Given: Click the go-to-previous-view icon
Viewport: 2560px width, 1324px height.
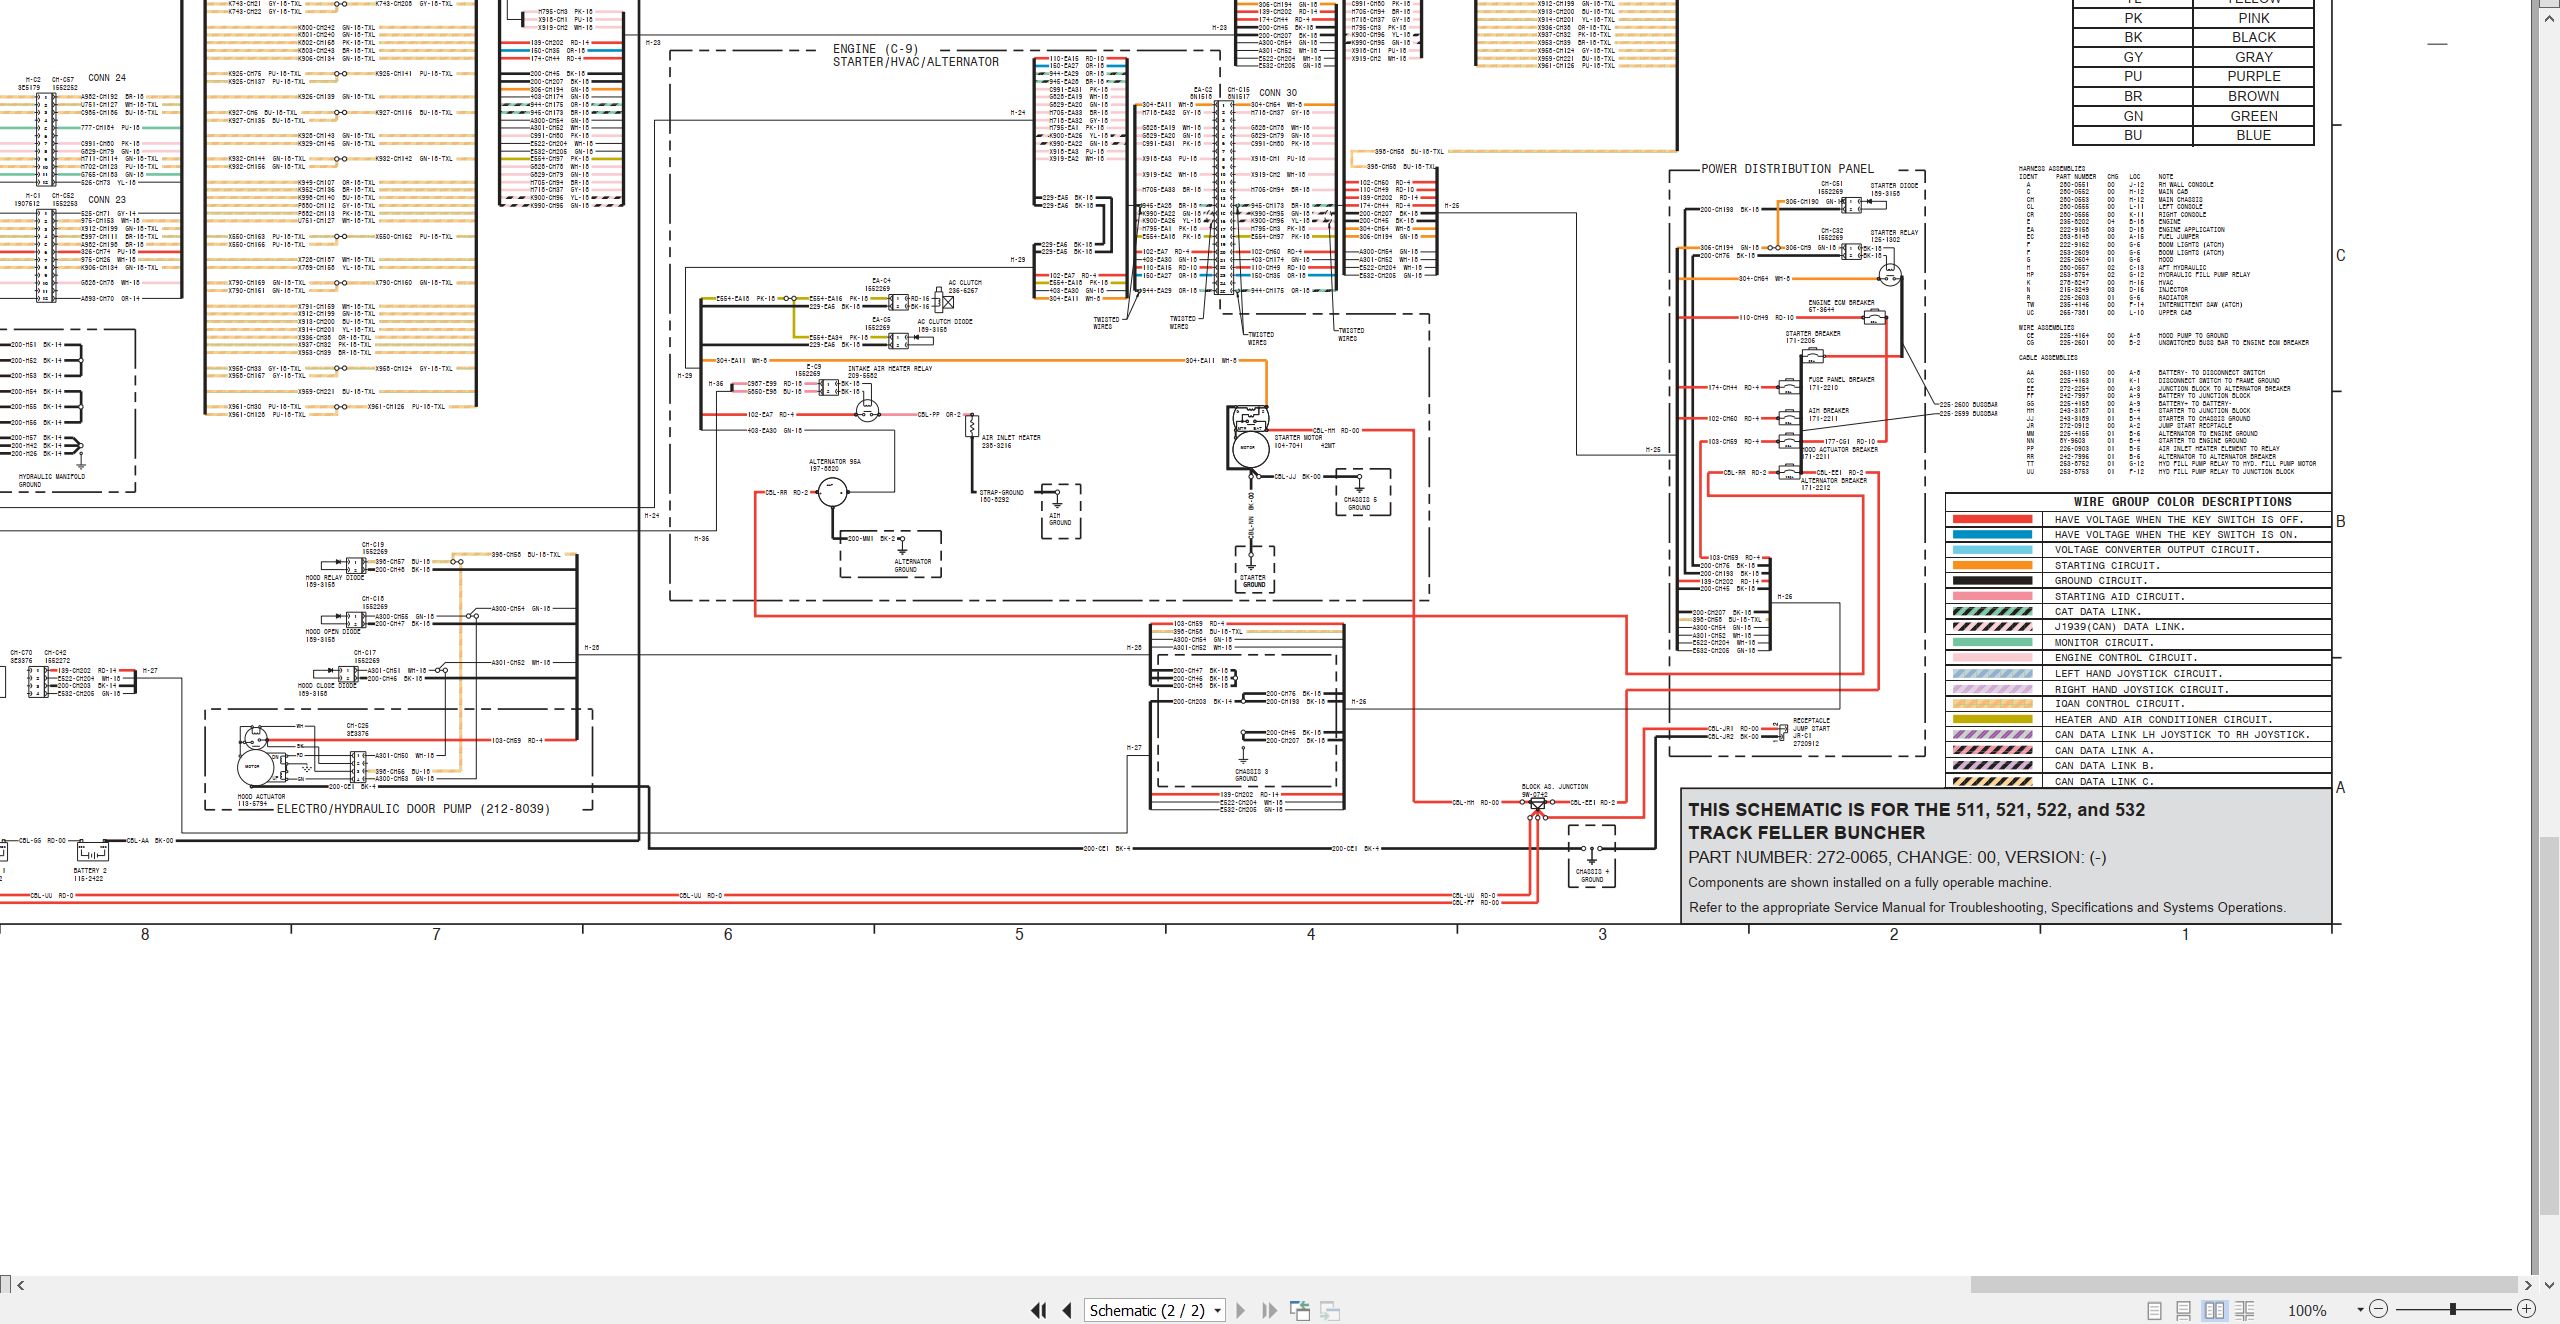Looking at the screenshot, I should [1300, 1310].
